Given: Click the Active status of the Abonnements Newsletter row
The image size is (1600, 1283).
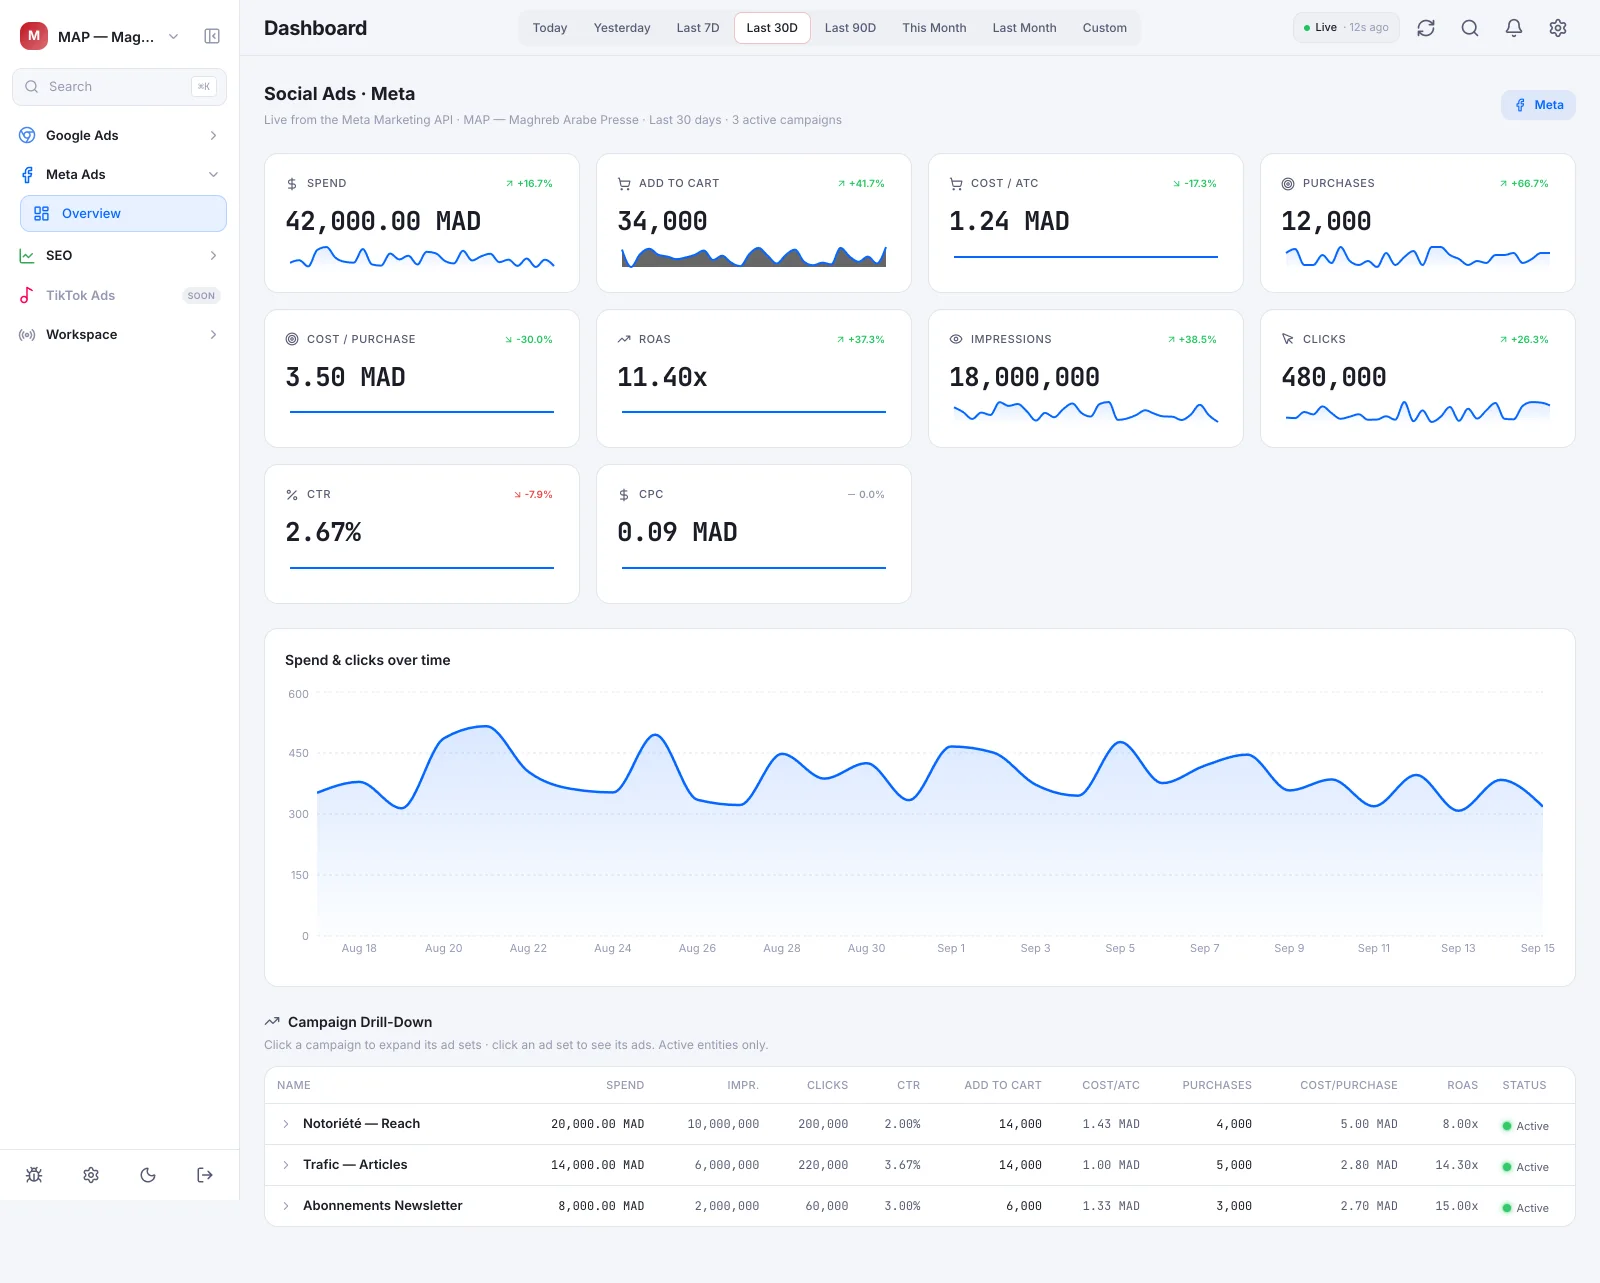Looking at the screenshot, I should pos(1525,1208).
